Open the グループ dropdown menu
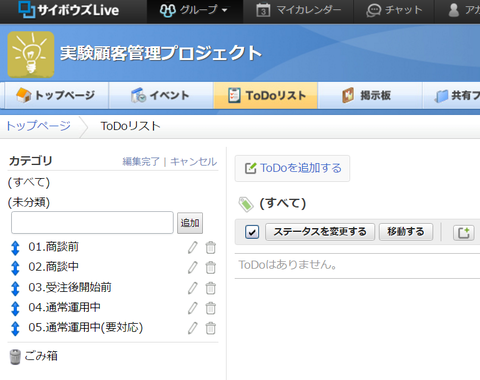Image resolution: width=480 pixels, height=380 pixels. [194, 10]
